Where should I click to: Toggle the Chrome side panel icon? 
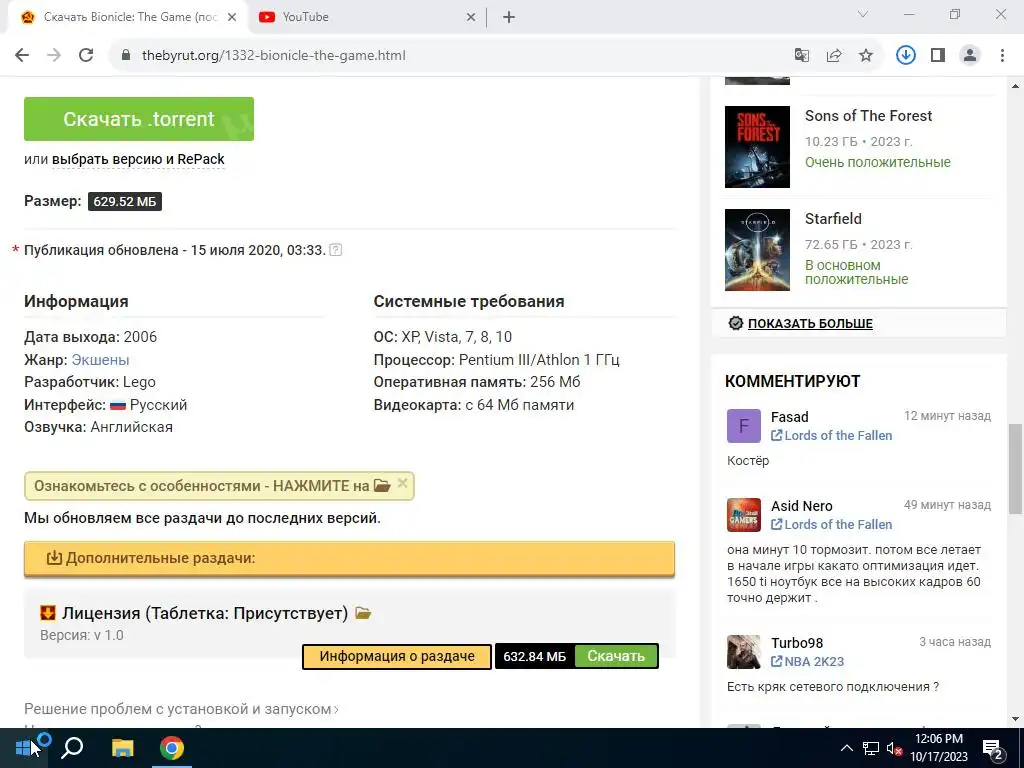[938, 56]
